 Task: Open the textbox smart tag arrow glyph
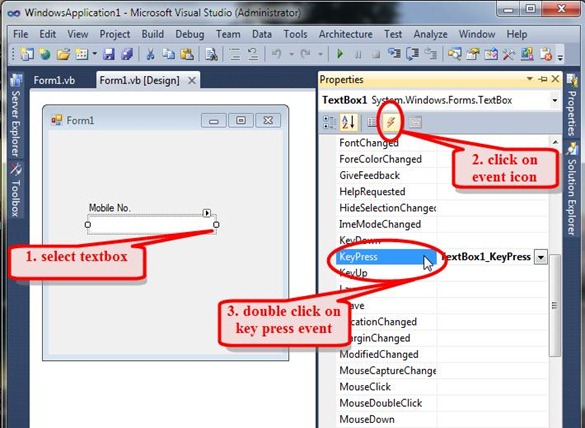coord(207,213)
